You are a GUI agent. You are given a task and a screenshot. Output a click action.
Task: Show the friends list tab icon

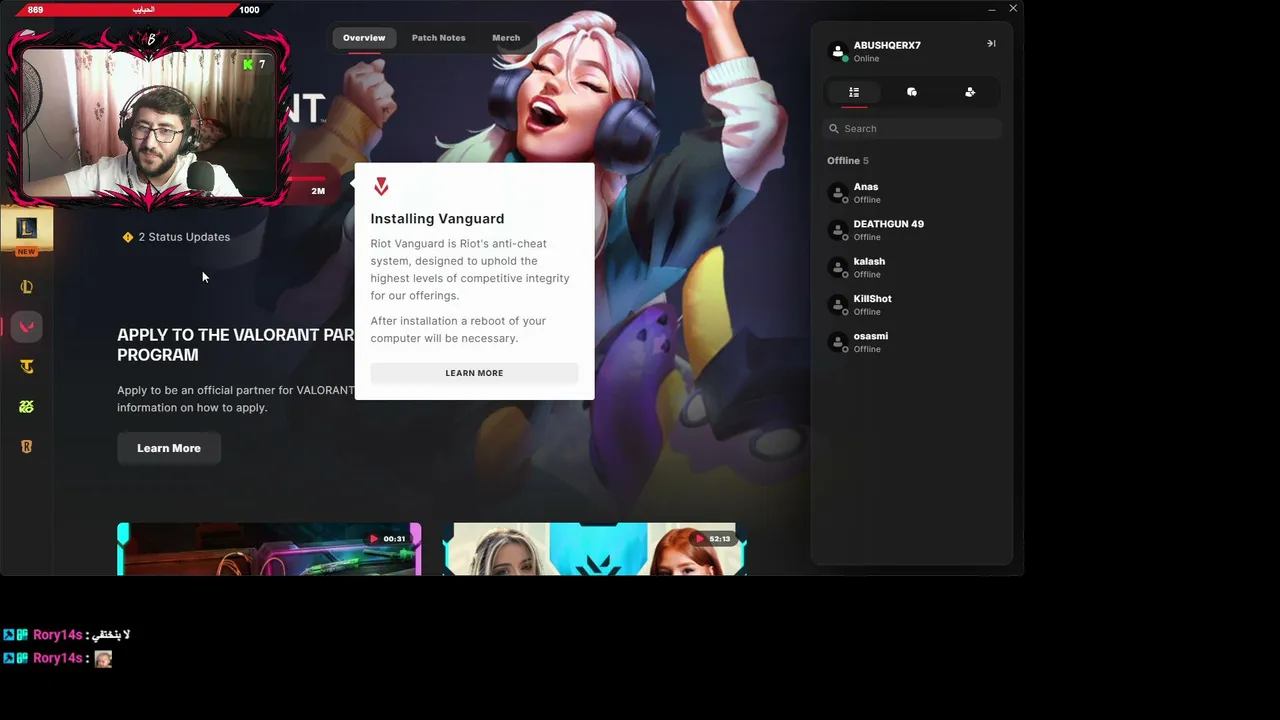[x=854, y=92]
